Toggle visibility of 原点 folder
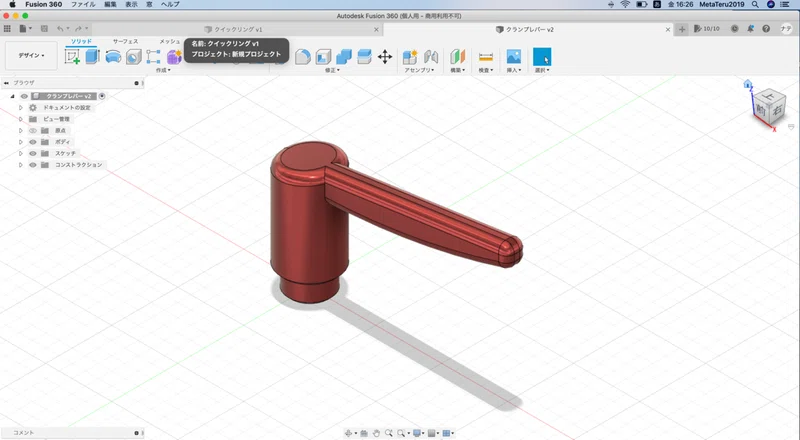The image size is (800, 440). click(x=33, y=131)
